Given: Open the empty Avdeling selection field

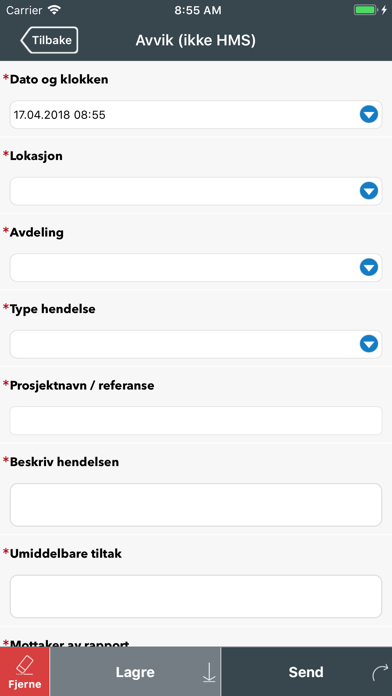Looking at the screenshot, I should pyautogui.click(x=196, y=267).
